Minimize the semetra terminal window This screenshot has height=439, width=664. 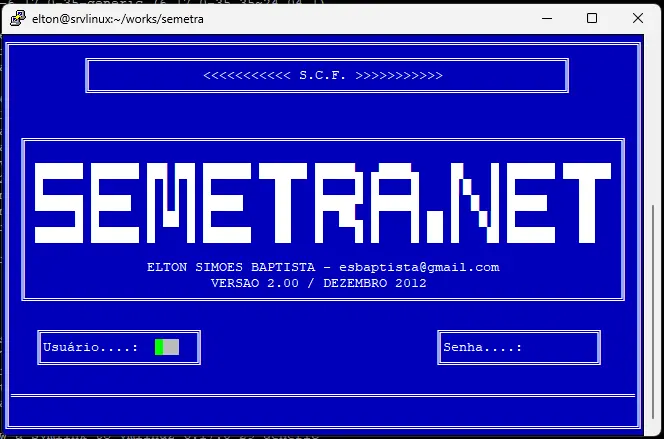[x=547, y=19]
